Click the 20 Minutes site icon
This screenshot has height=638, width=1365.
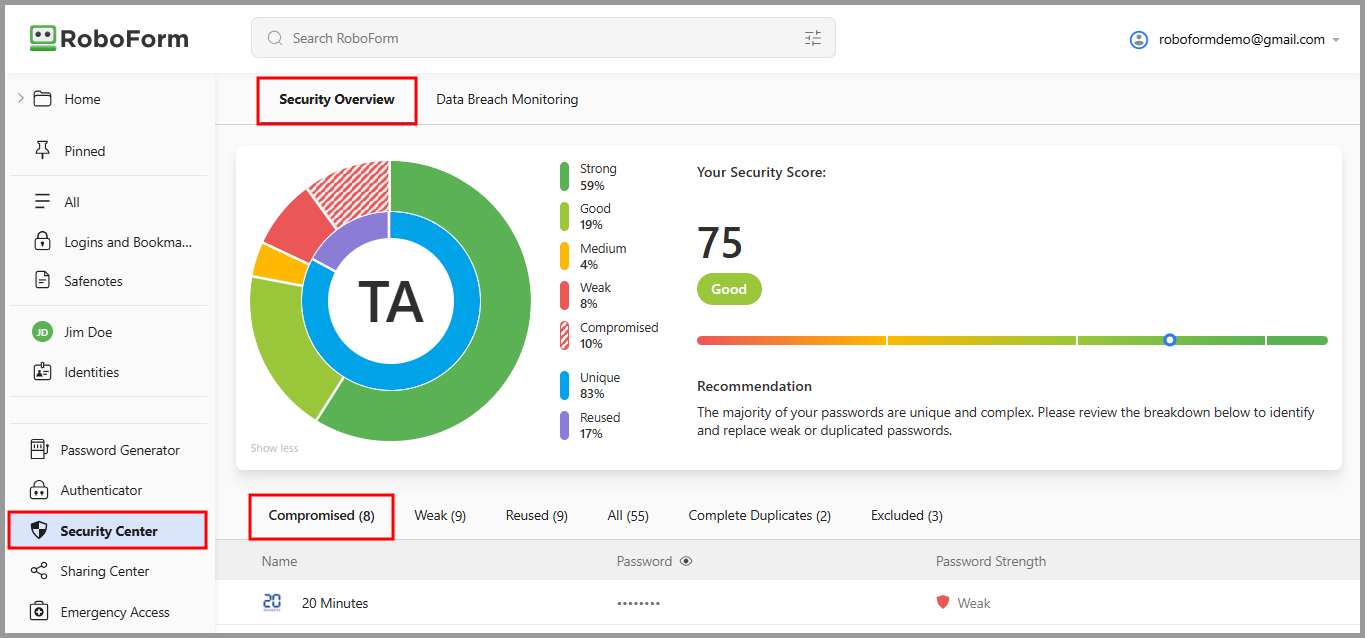coord(272,602)
